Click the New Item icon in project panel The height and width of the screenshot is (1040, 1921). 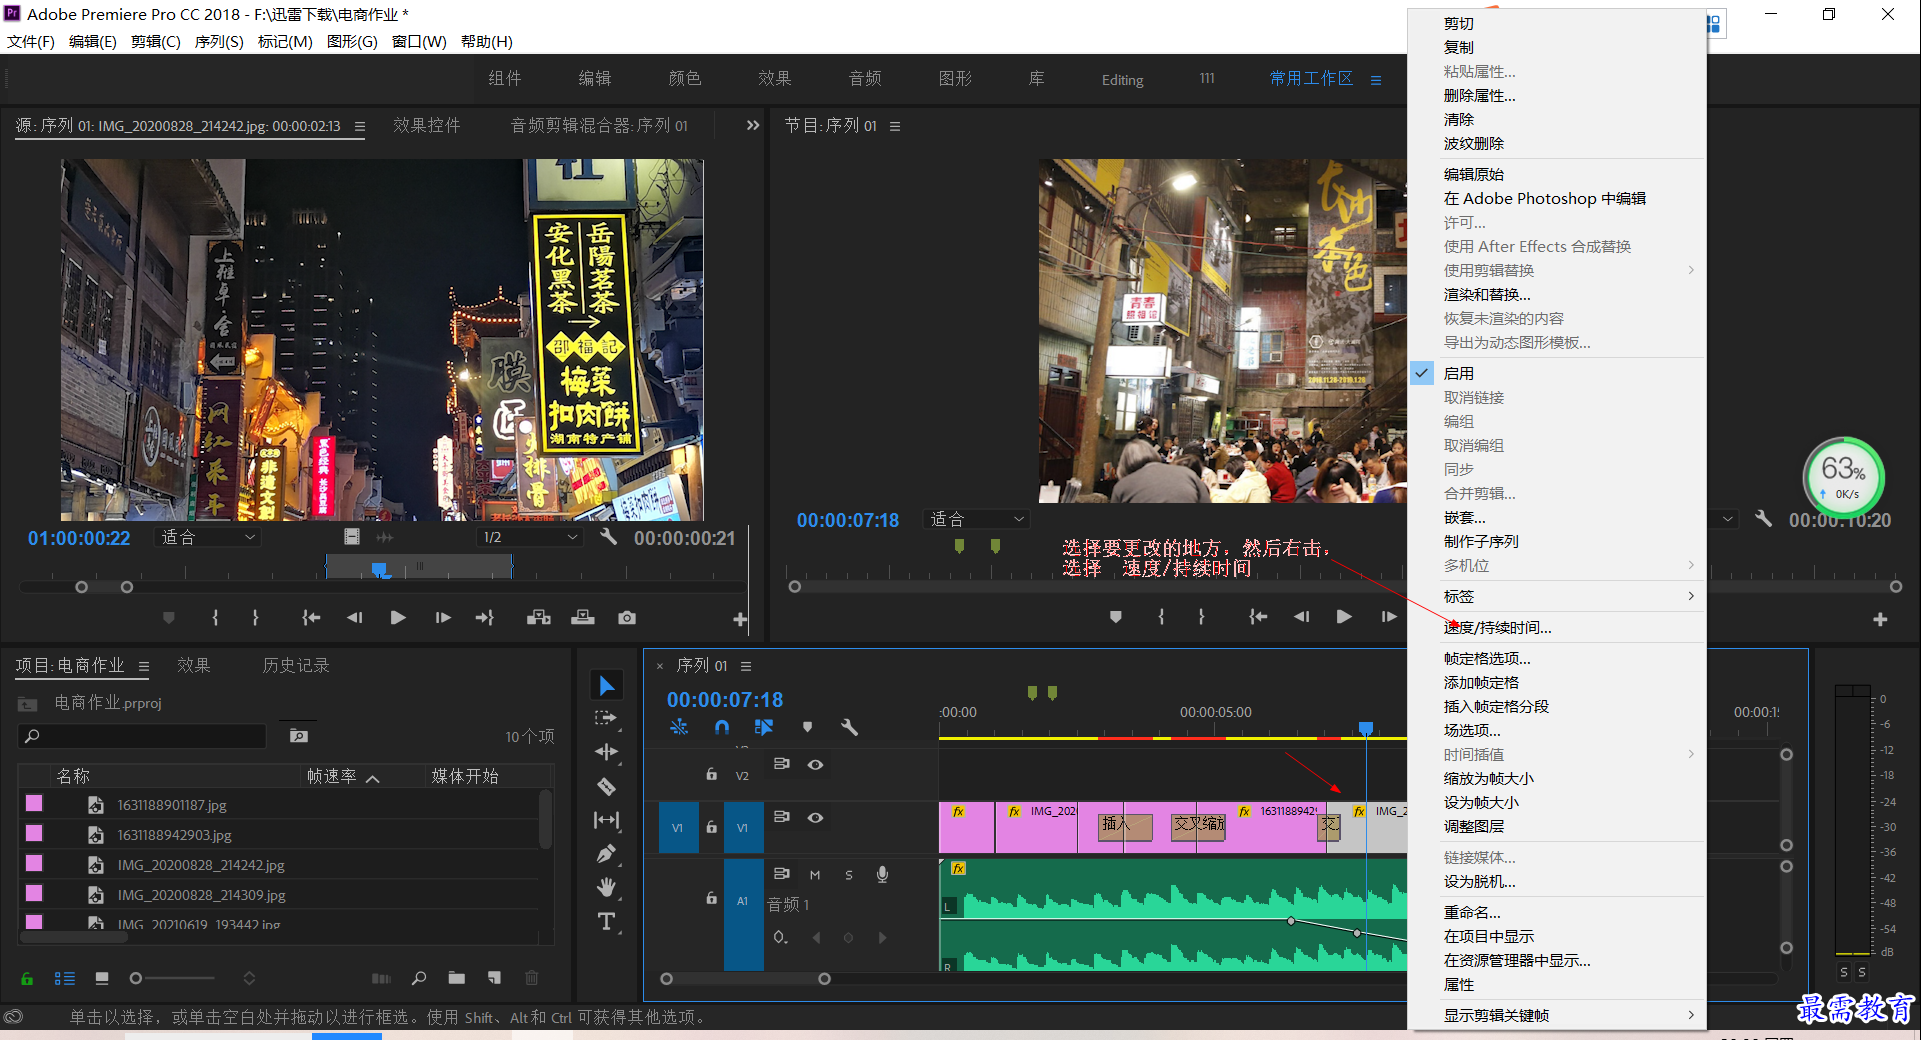tap(494, 978)
